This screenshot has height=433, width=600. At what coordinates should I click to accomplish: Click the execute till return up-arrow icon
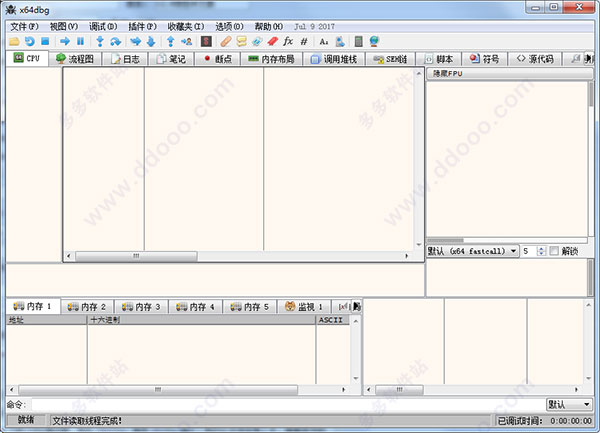click(x=171, y=41)
